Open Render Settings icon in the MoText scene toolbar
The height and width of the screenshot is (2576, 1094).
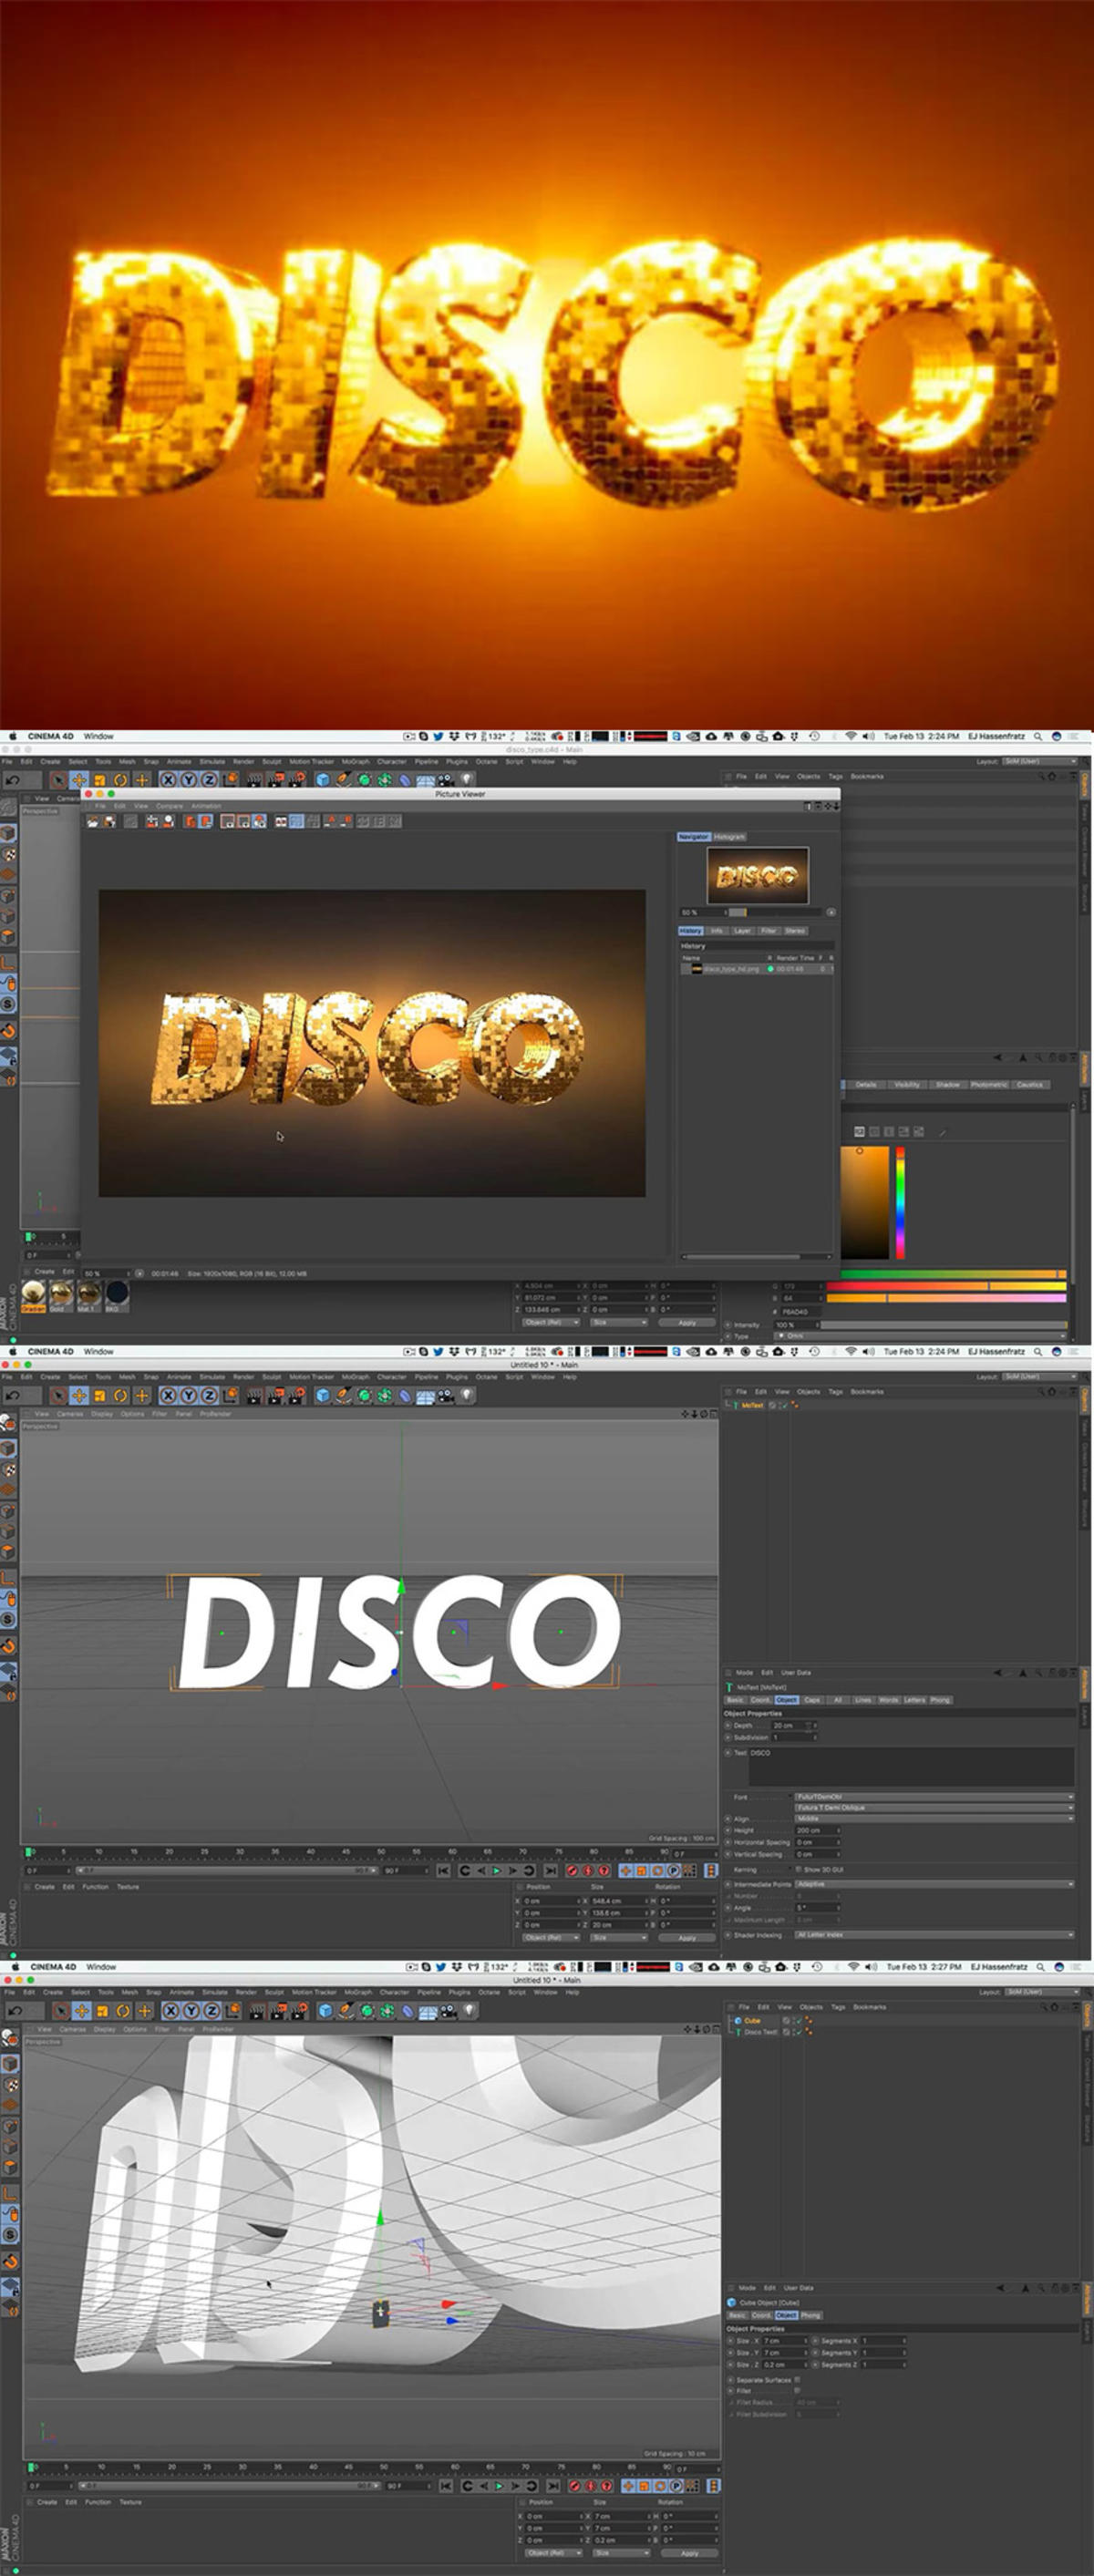[298, 1395]
